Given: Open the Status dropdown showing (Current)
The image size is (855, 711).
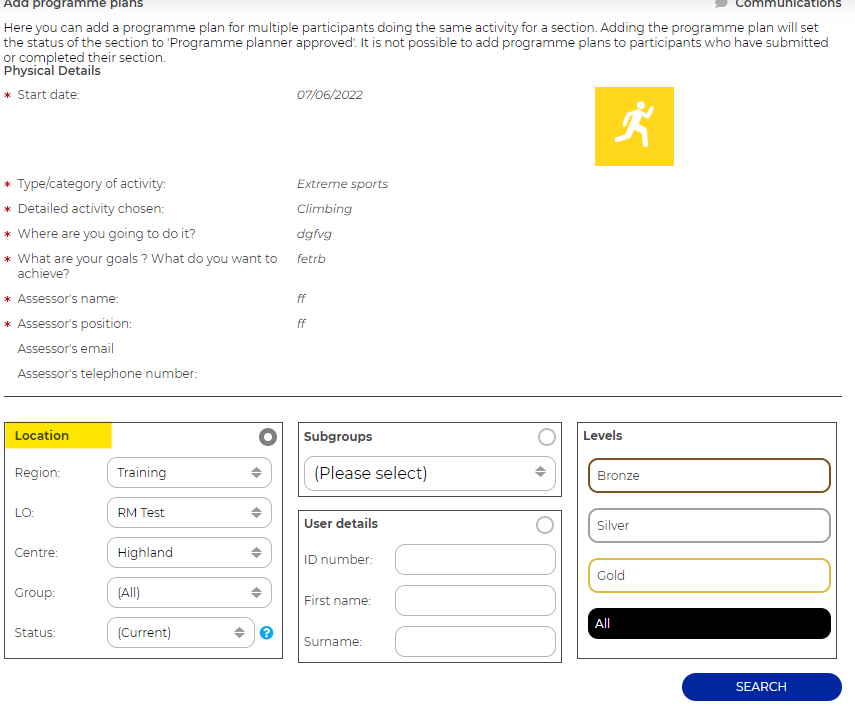Looking at the screenshot, I should pos(181,632).
